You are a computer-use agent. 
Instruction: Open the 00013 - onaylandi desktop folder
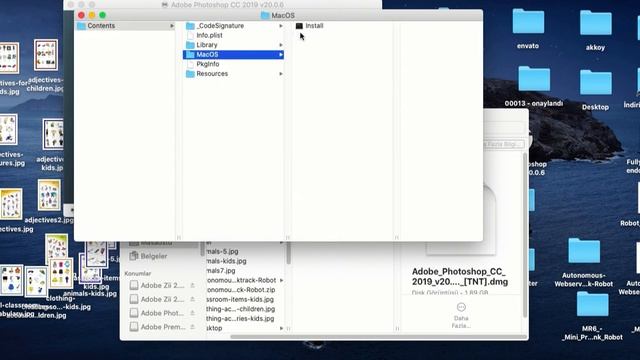534,79
